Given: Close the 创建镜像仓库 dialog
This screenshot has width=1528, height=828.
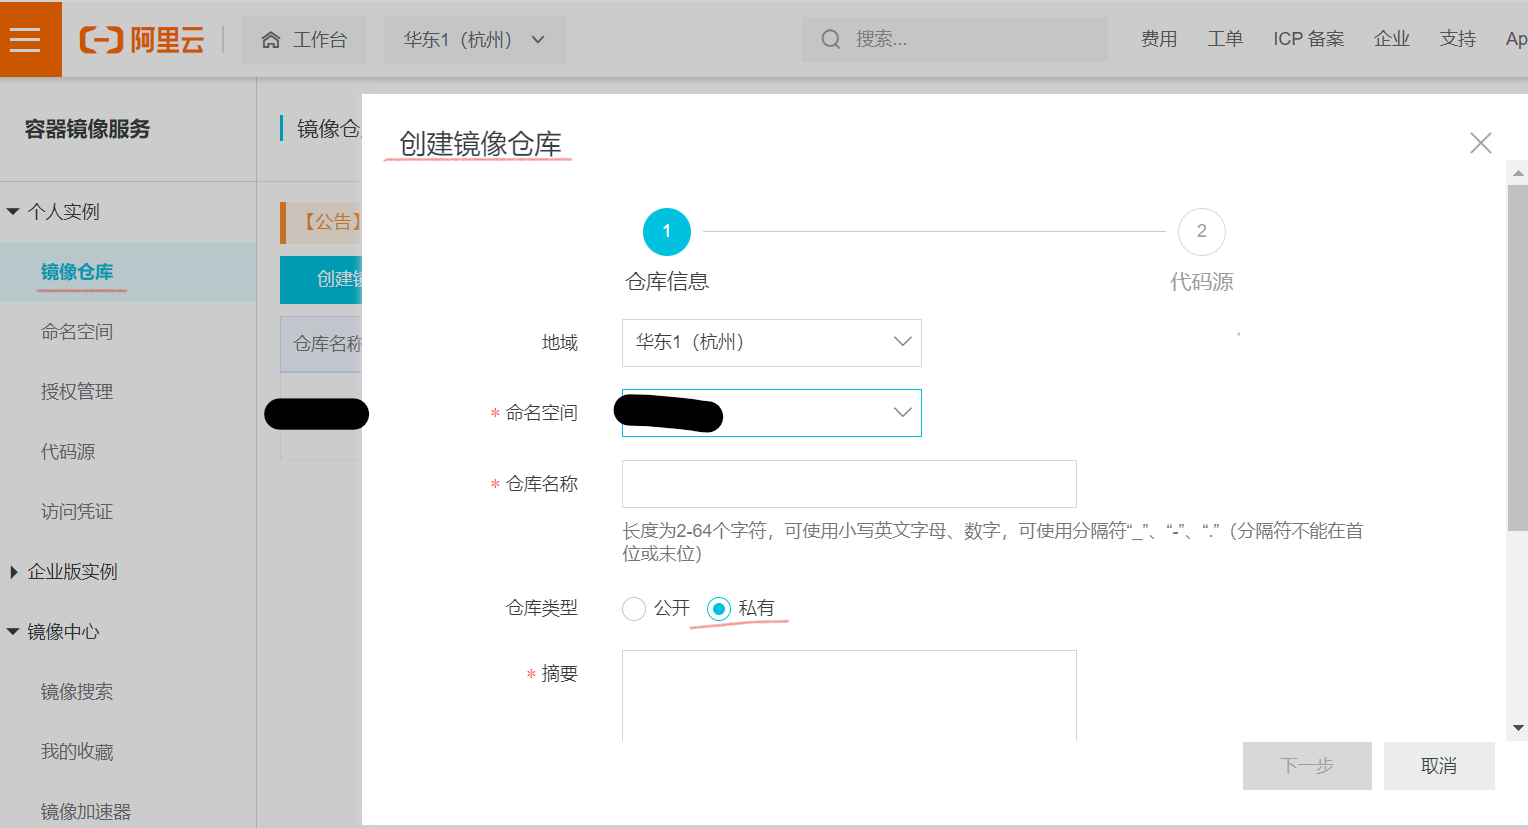Looking at the screenshot, I should click(x=1480, y=143).
